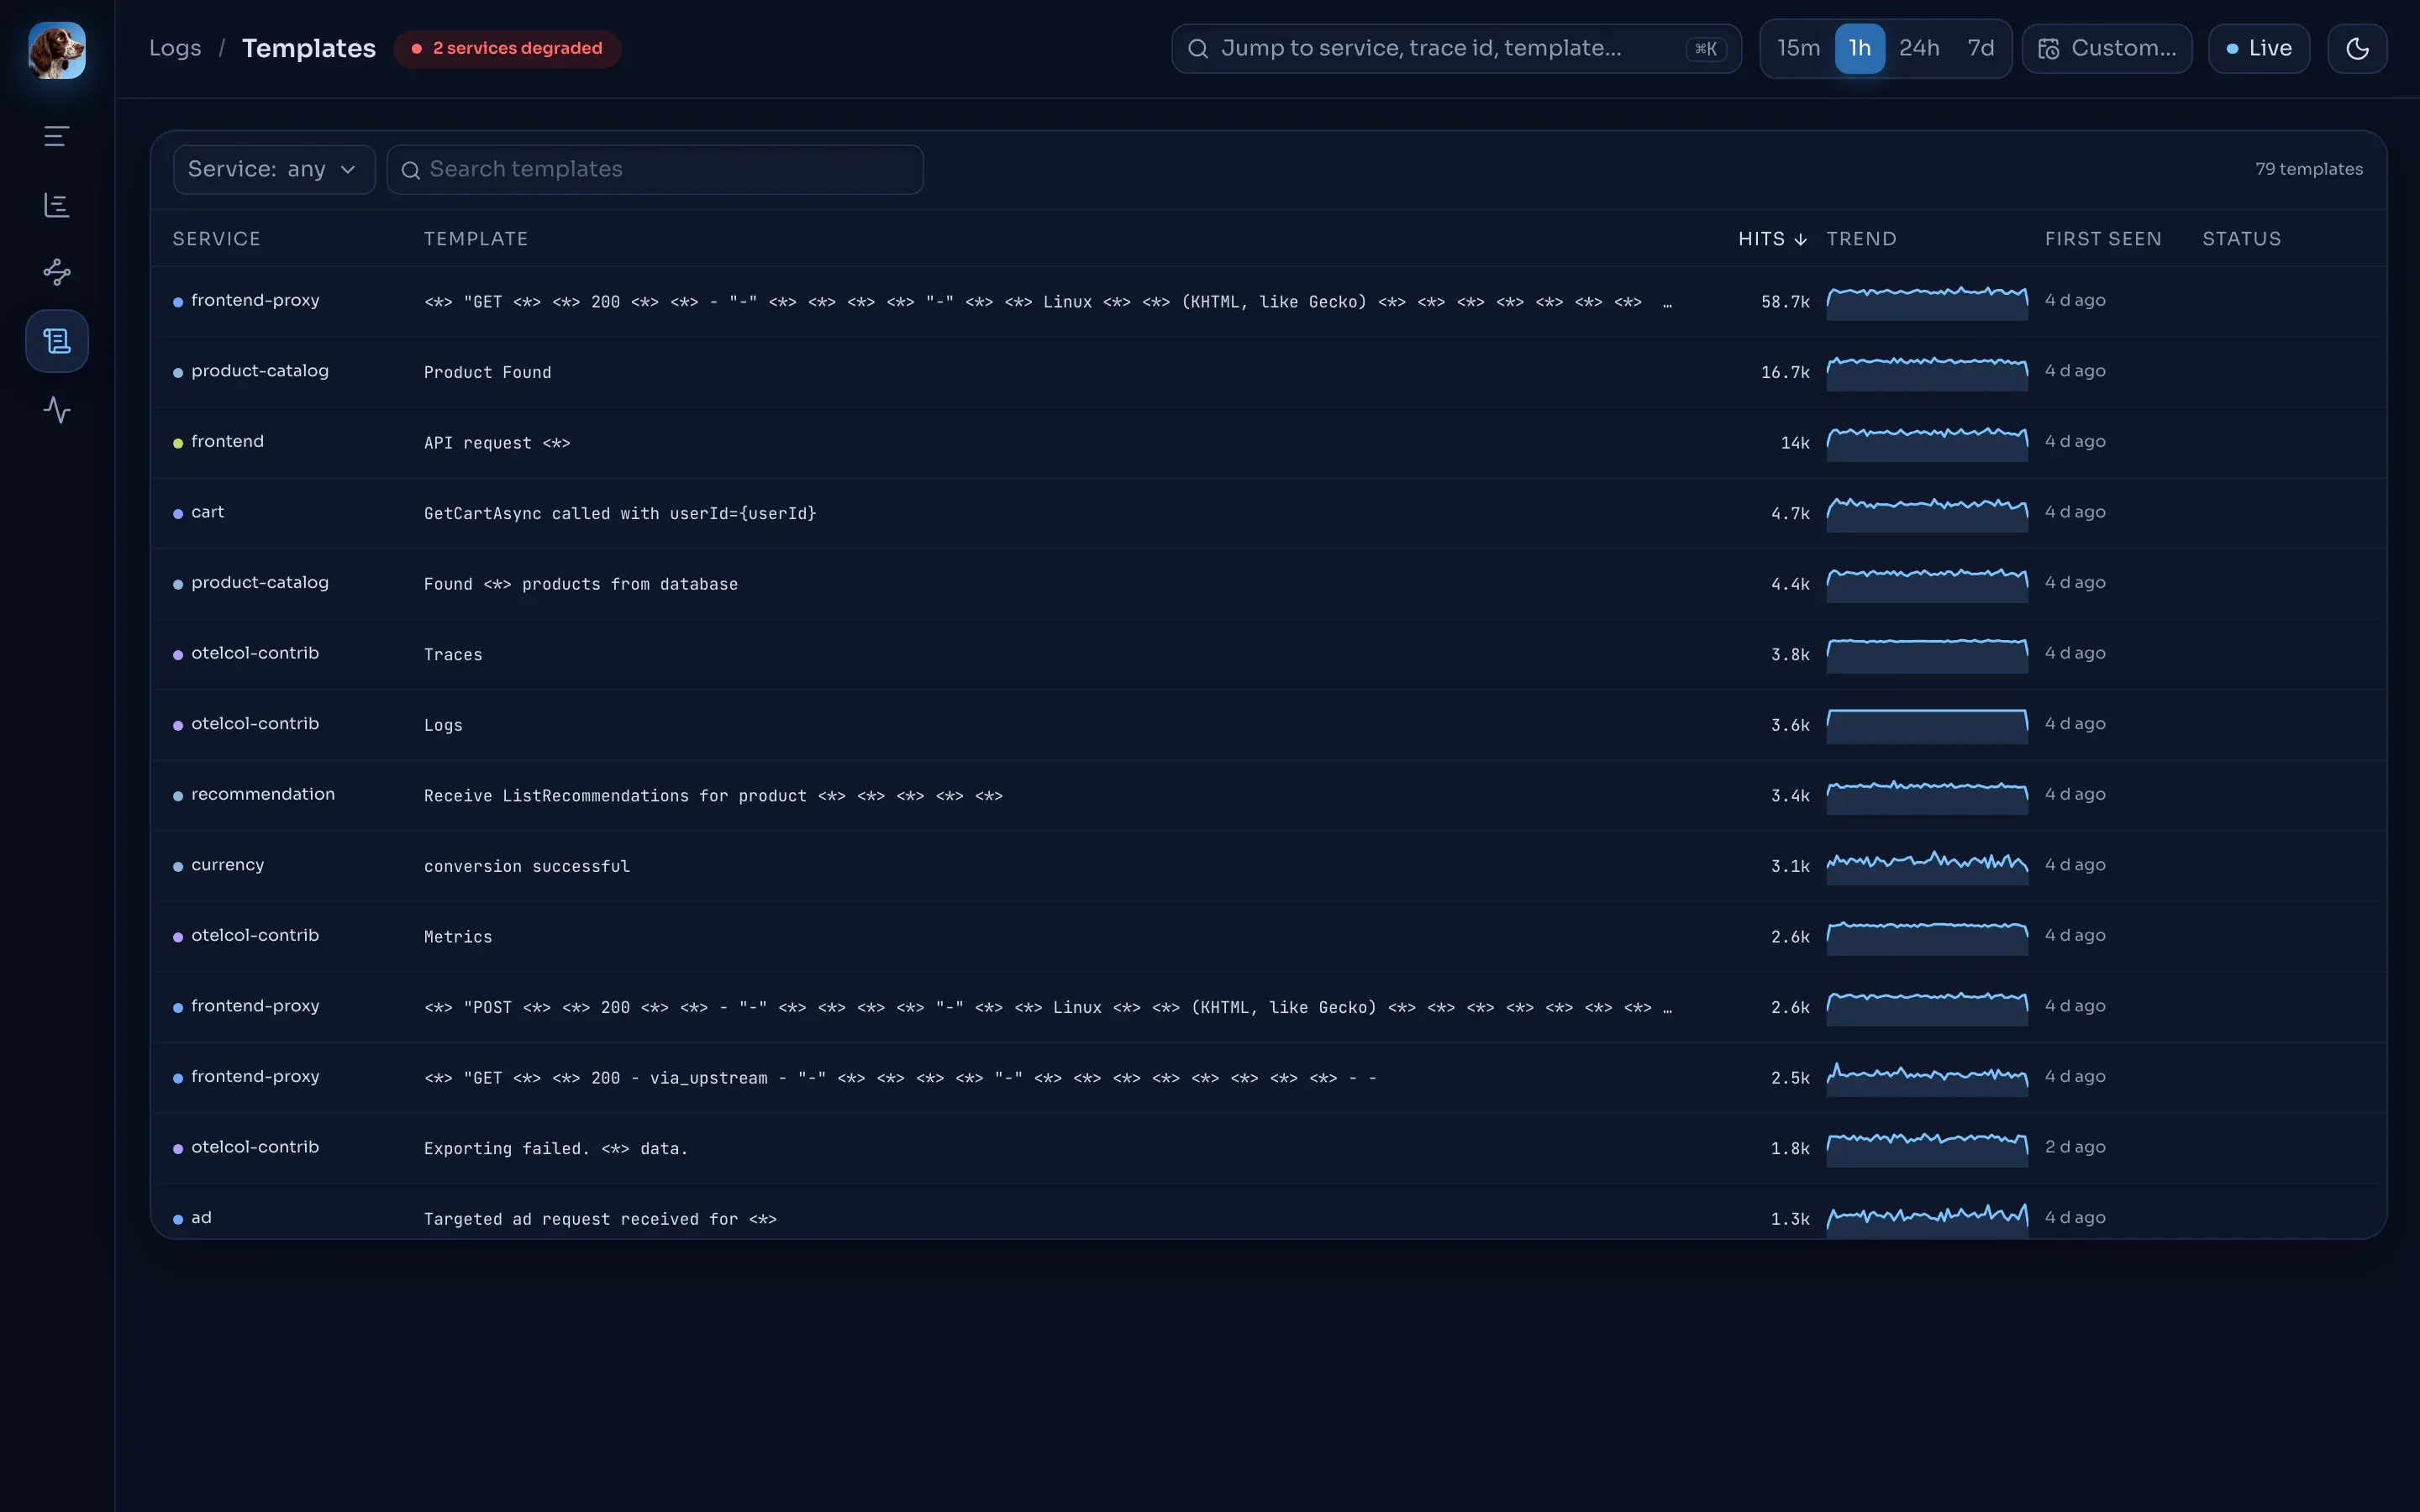
Task: Click the recommendation service name
Action: pos(263,794)
